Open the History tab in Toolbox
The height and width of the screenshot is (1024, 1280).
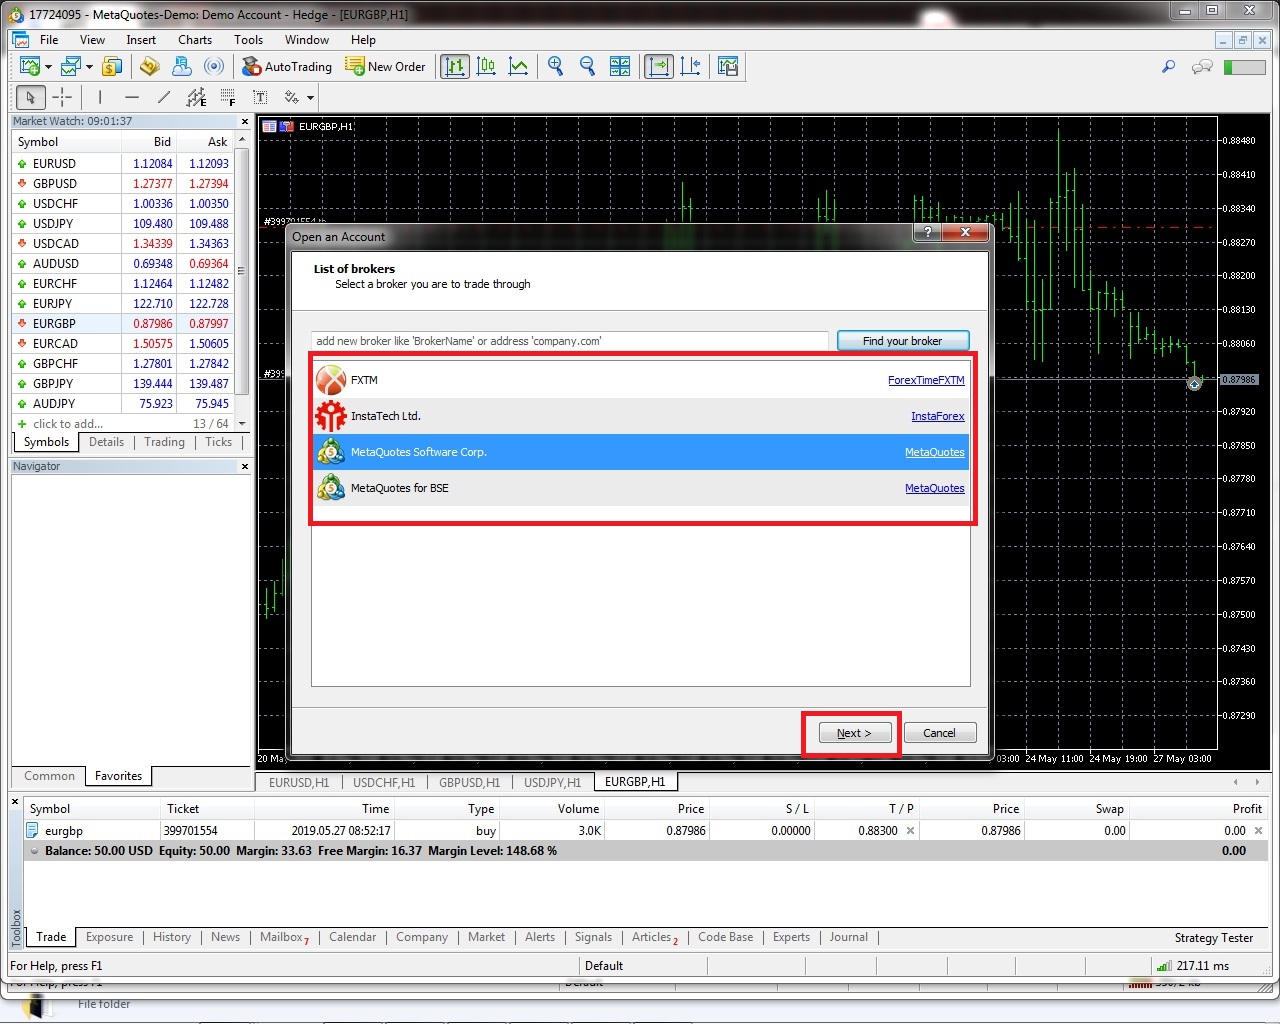coord(172,937)
